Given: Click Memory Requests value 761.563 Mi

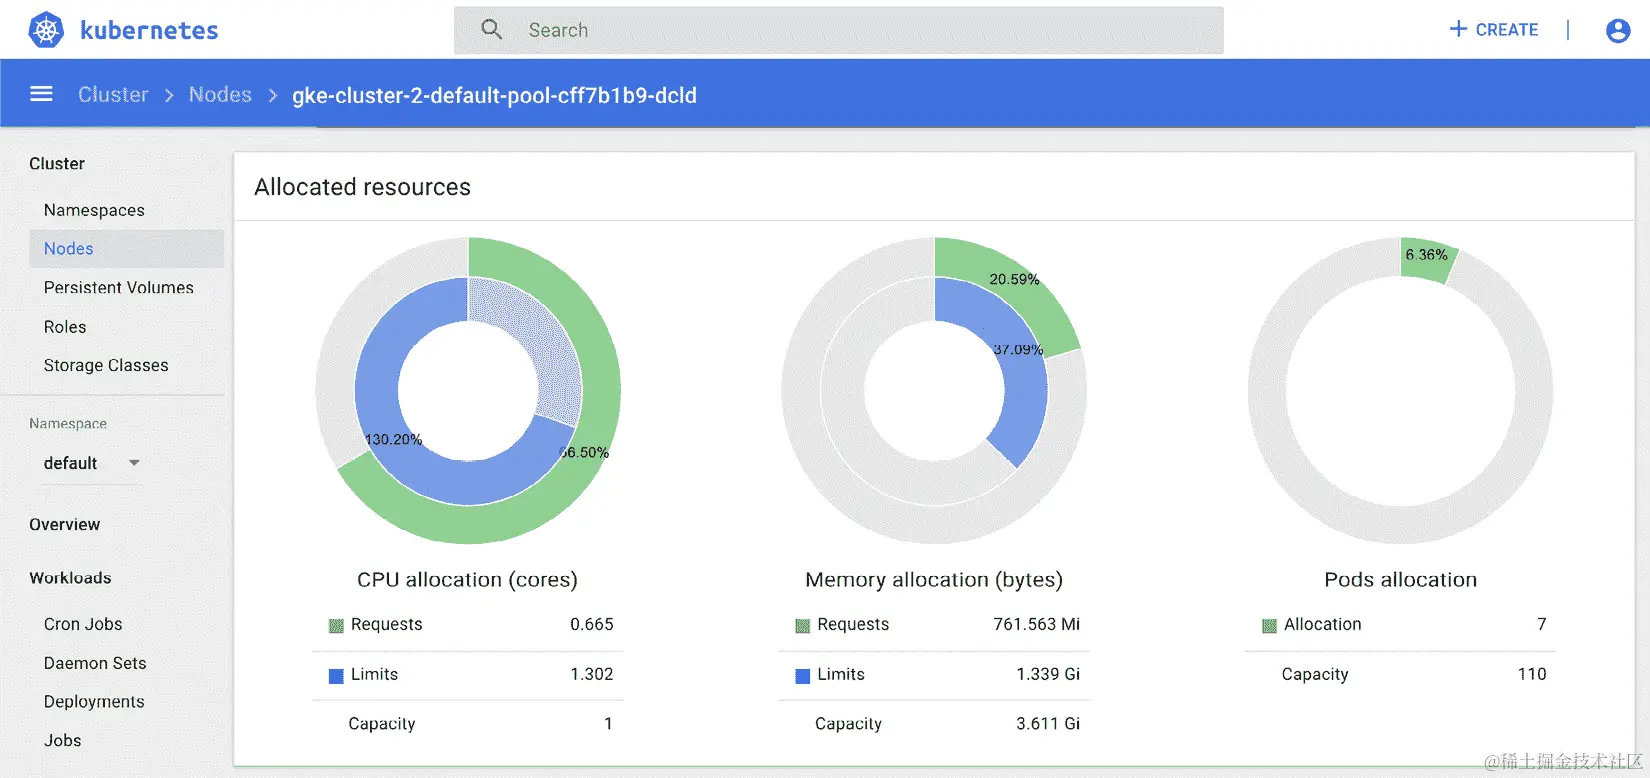Looking at the screenshot, I should 1037,624.
